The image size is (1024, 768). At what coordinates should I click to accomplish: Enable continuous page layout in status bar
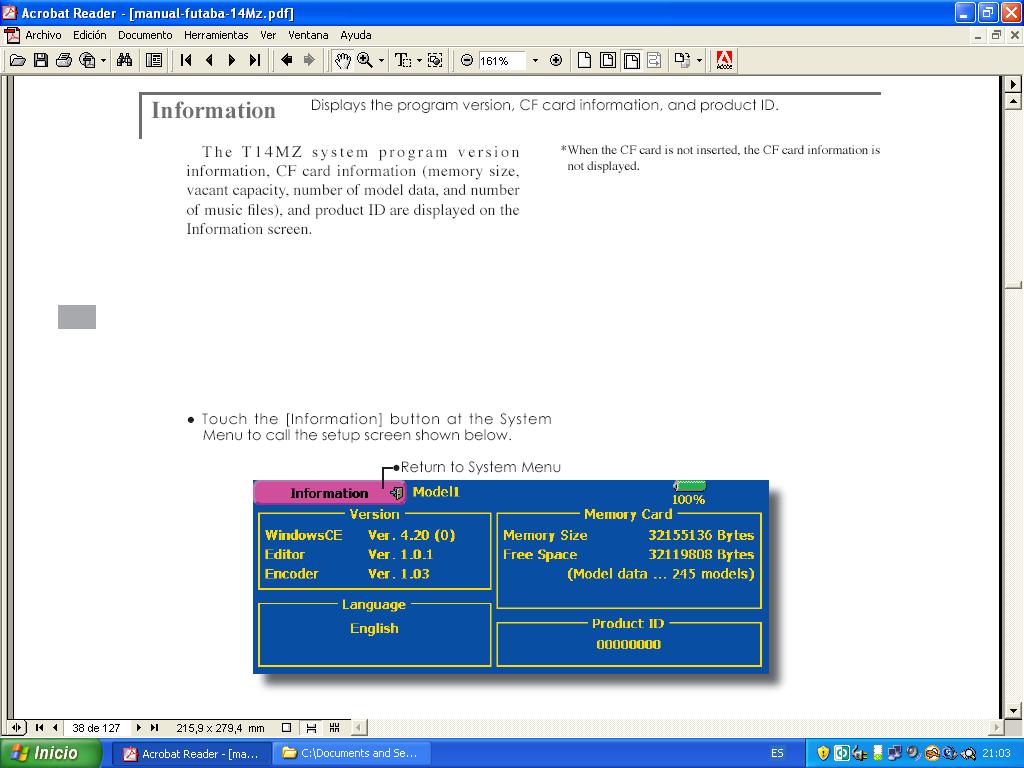click(x=311, y=728)
